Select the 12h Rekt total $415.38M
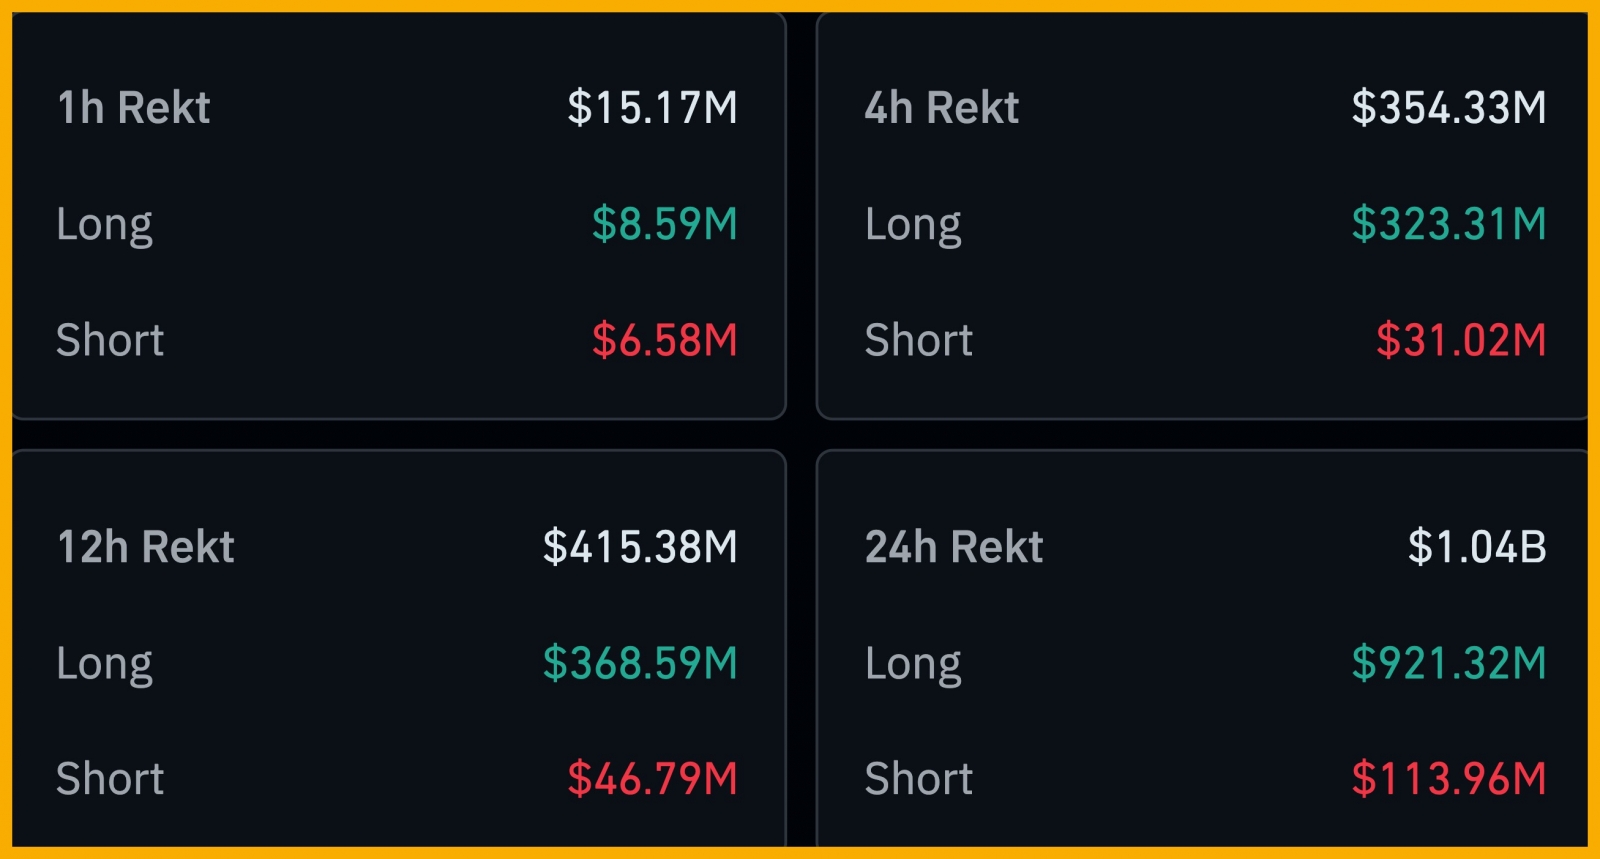 (x=640, y=547)
